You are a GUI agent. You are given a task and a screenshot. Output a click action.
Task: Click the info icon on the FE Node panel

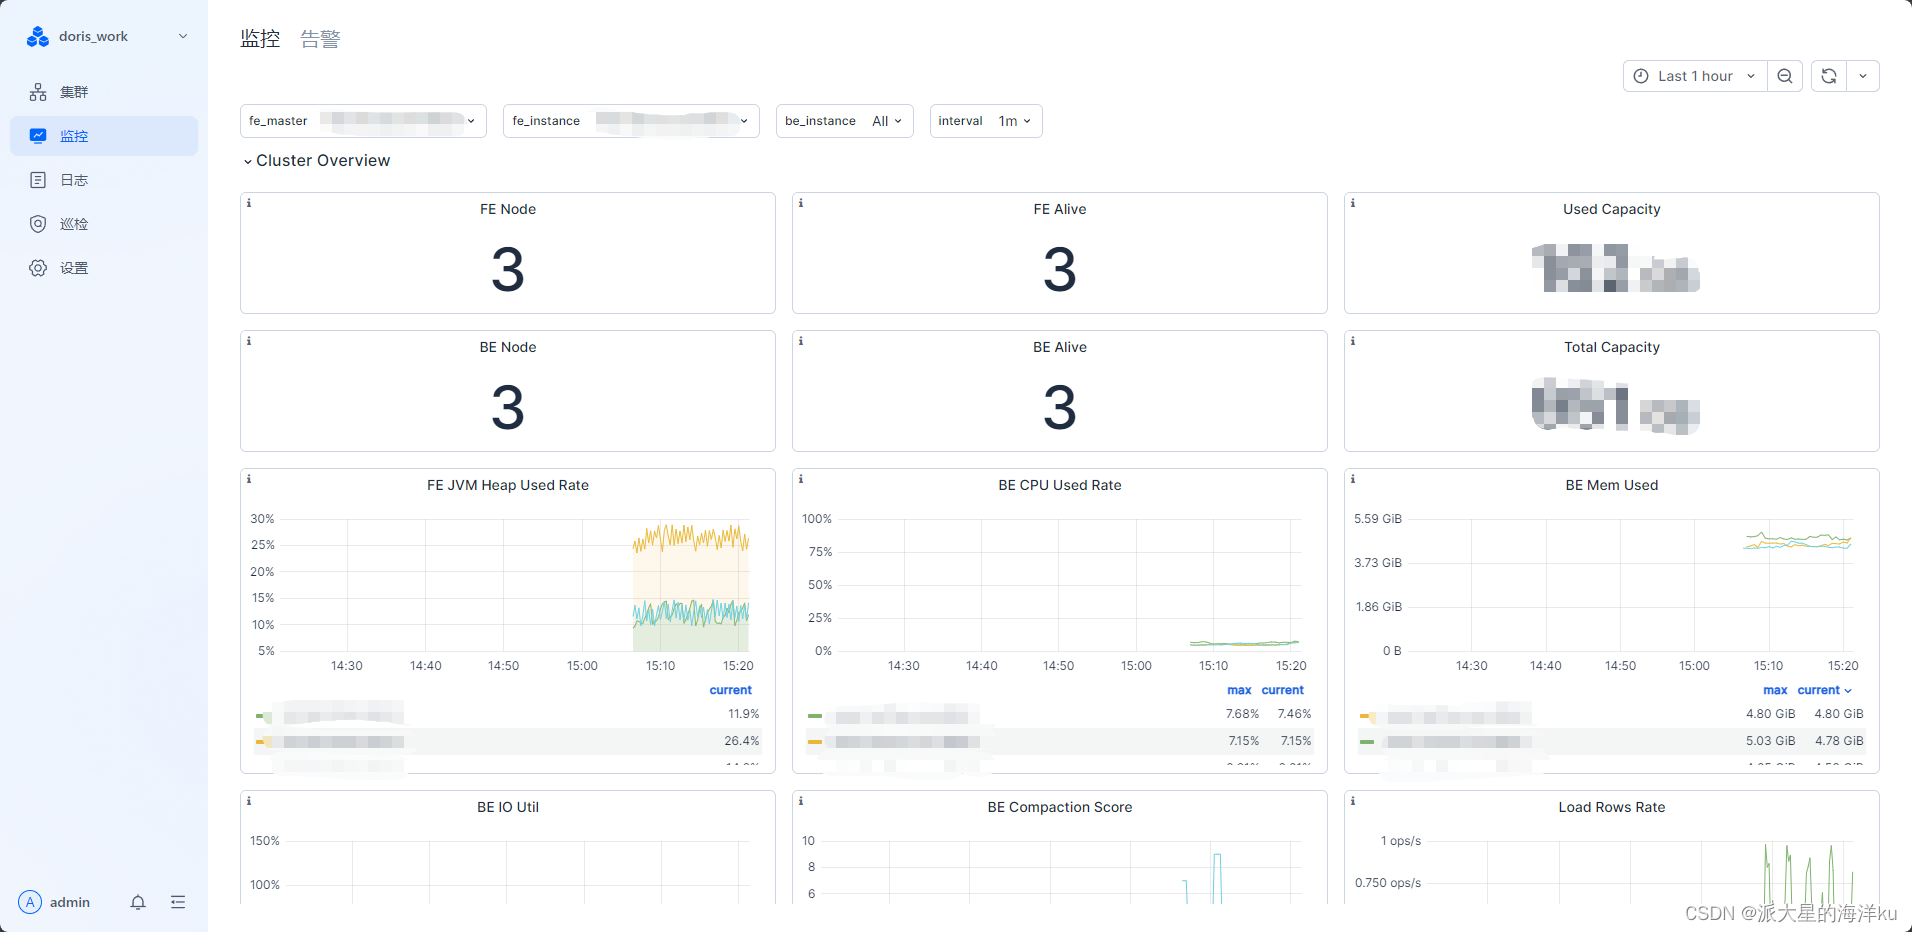pyautogui.click(x=248, y=202)
